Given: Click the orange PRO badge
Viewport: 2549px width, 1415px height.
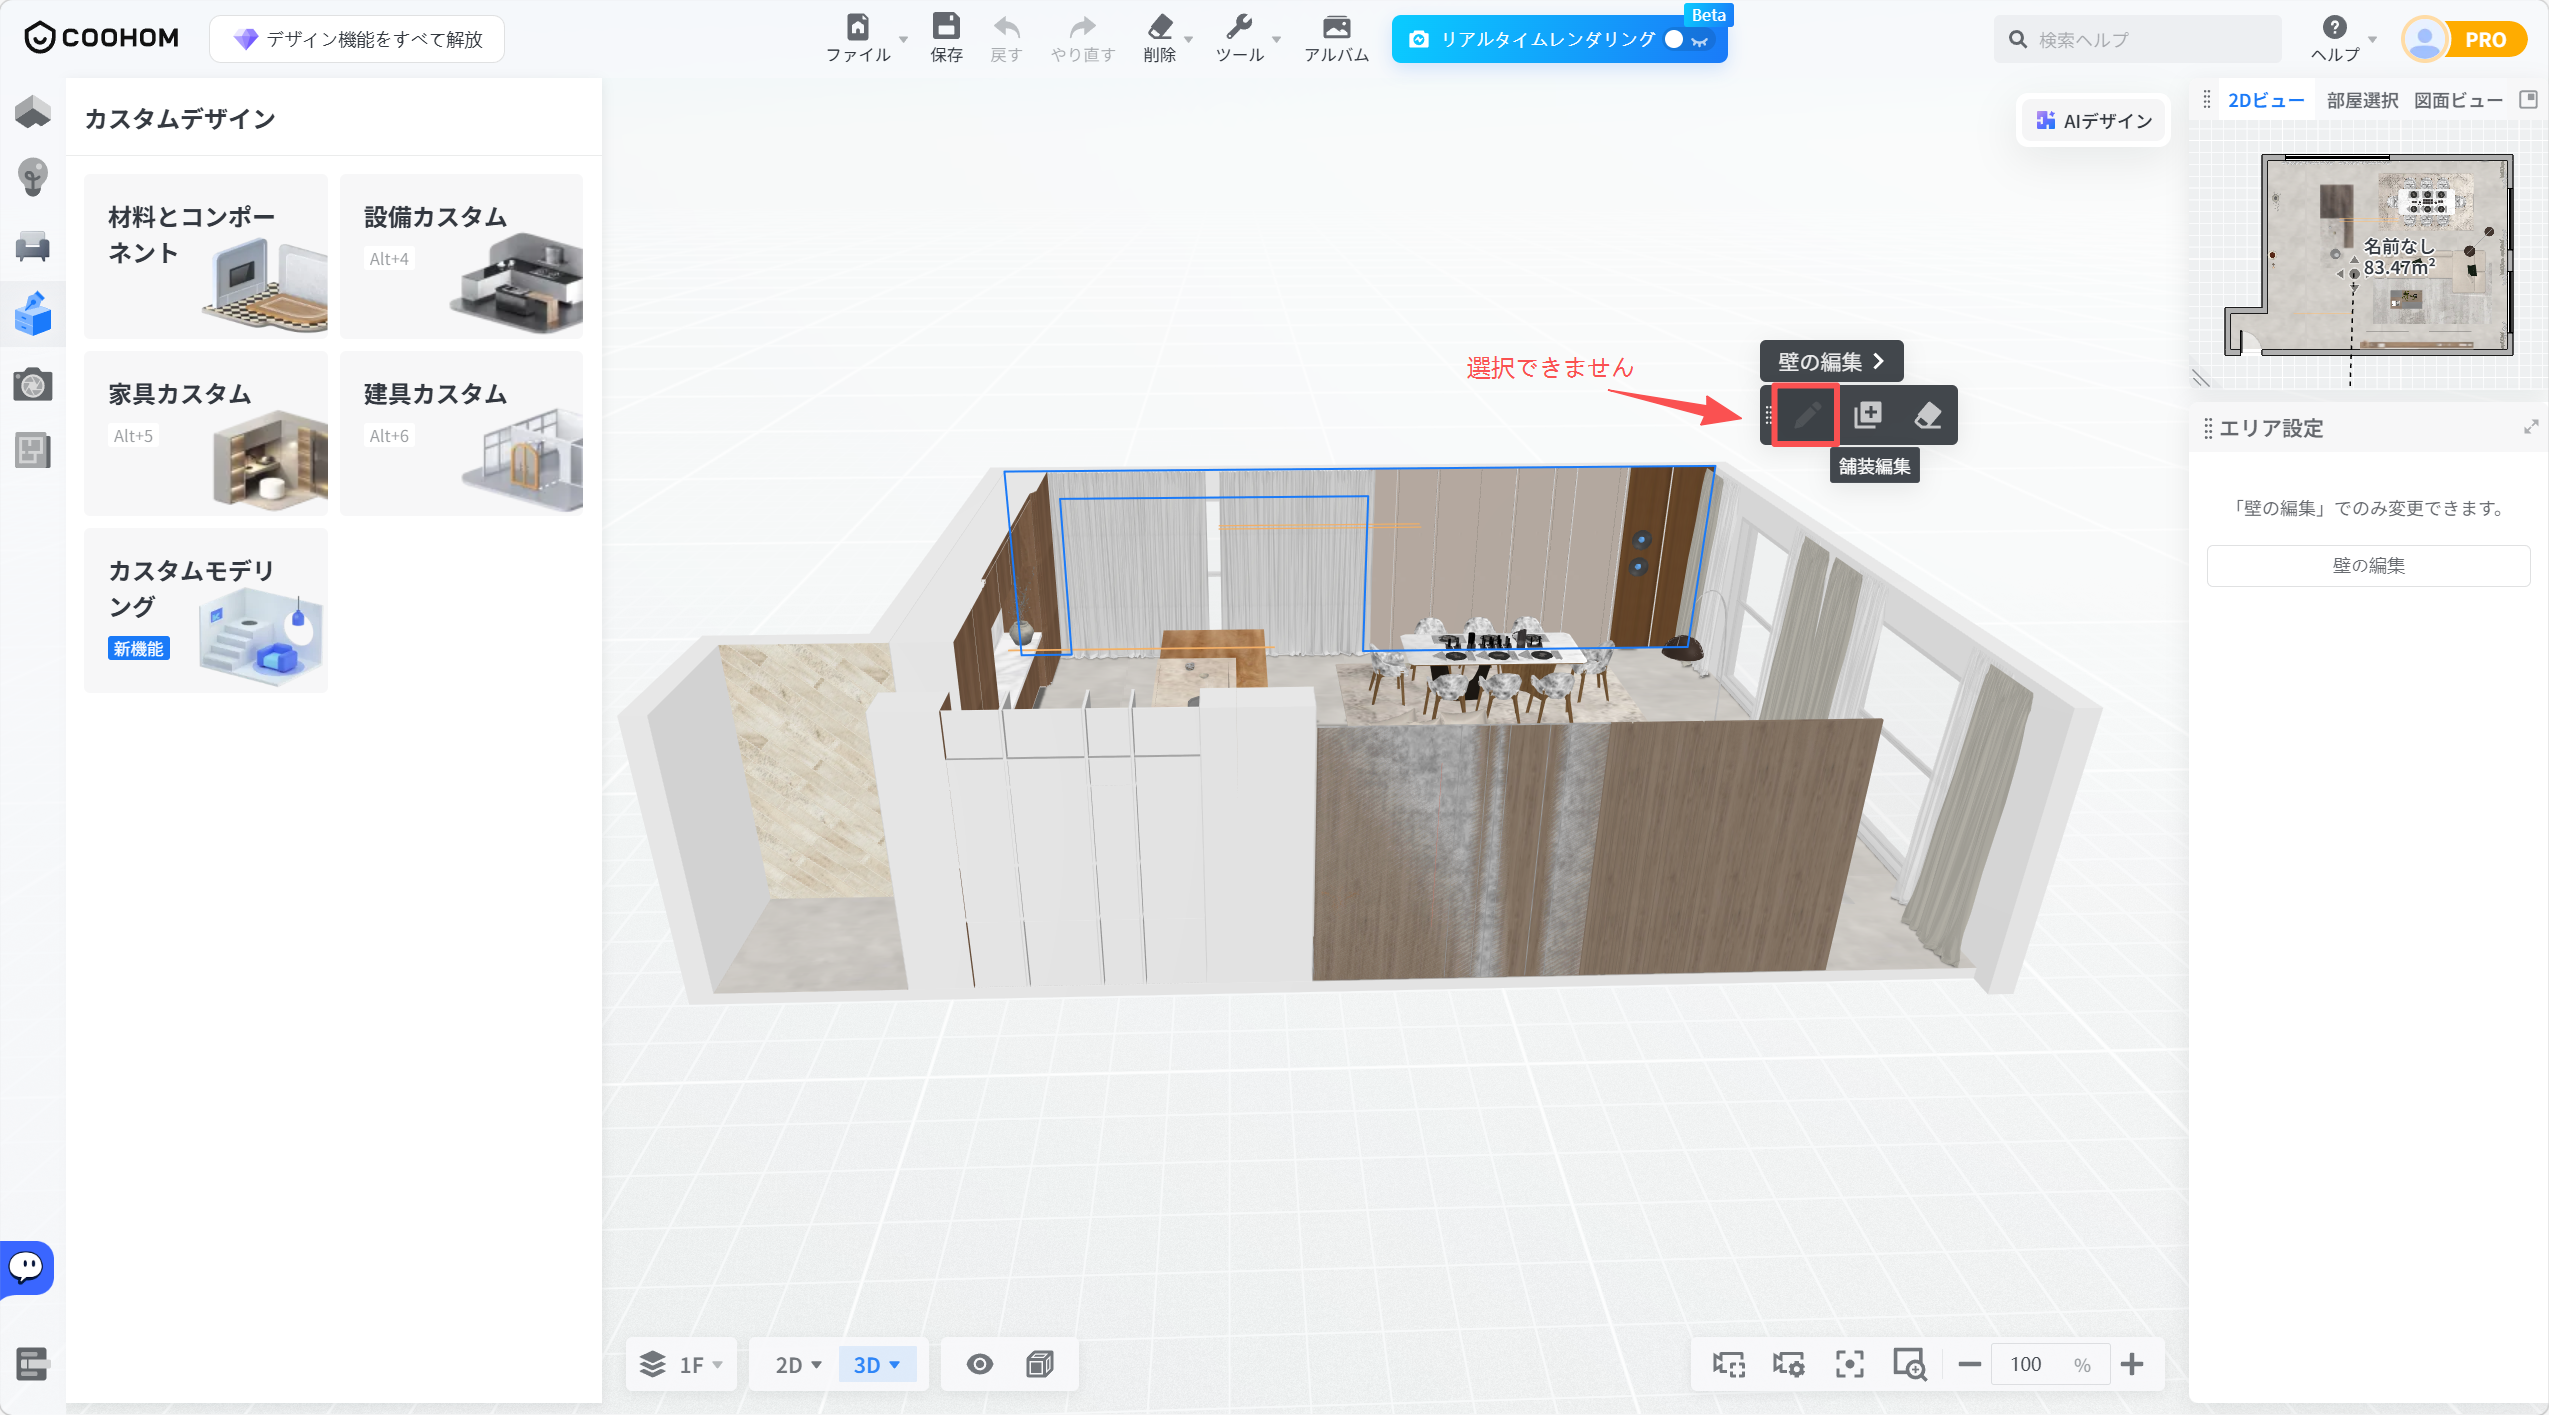Looking at the screenshot, I should (x=2485, y=40).
